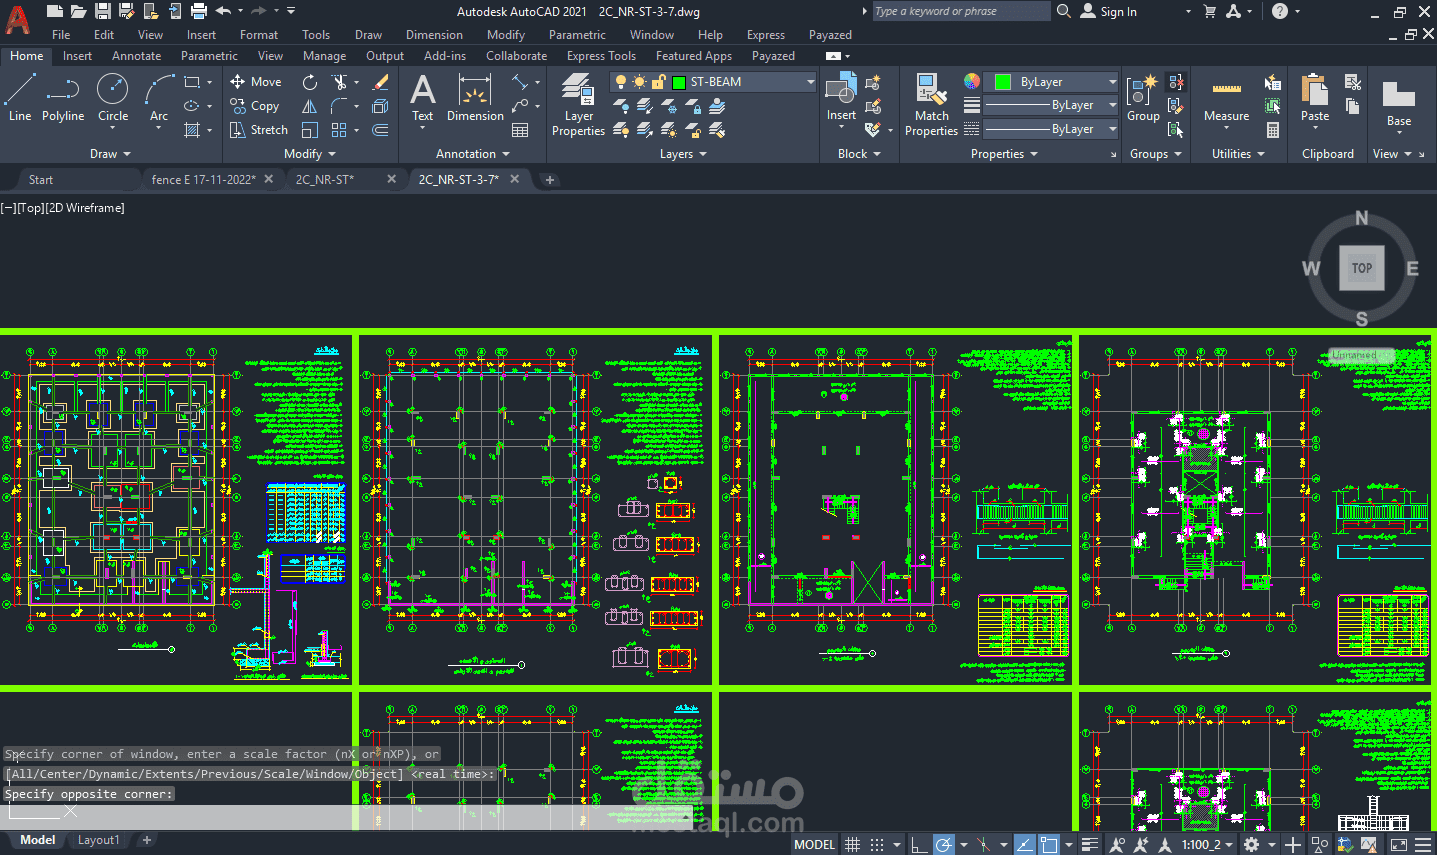Click the keyword search input field
1437x855 pixels.
(x=960, y=11)
